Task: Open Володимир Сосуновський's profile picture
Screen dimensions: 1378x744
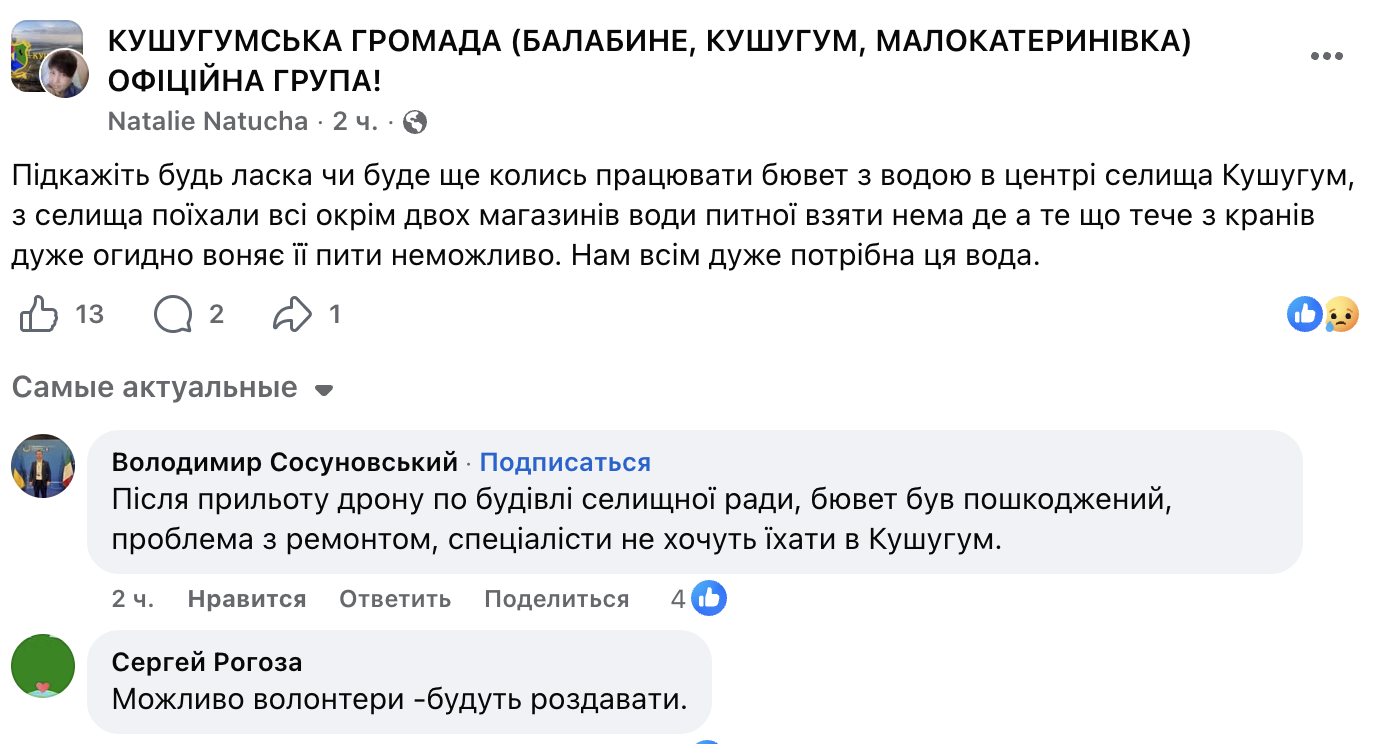Action: [x=43, y=466]
